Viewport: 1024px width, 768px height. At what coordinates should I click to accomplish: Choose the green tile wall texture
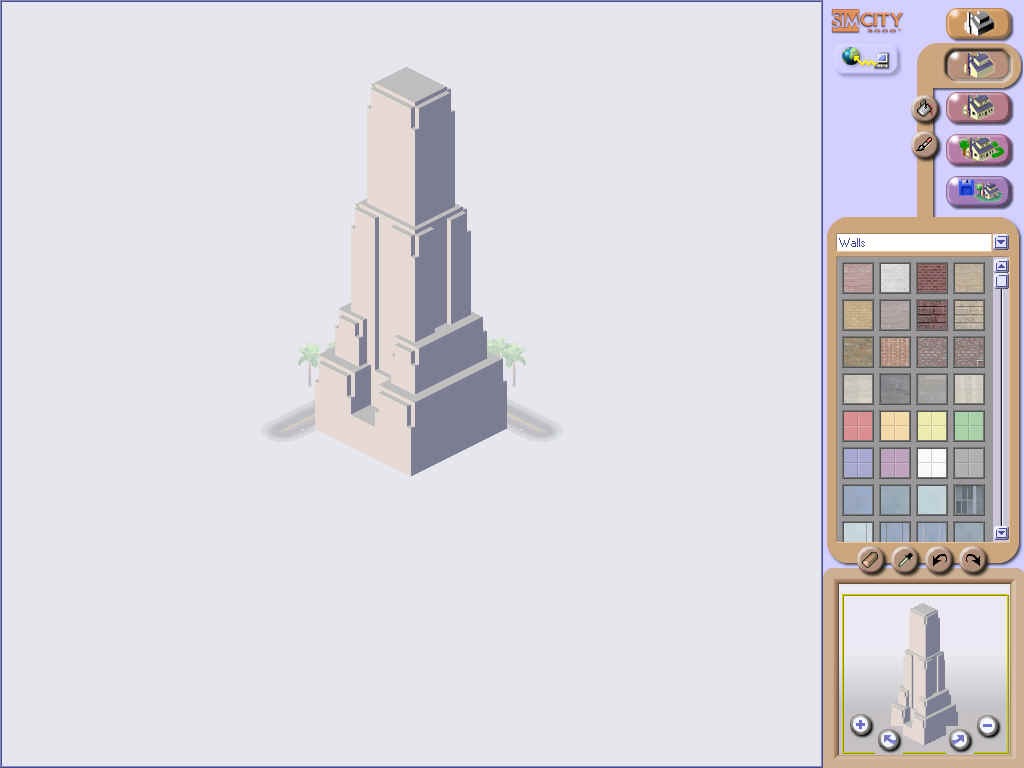click(968, 426)
